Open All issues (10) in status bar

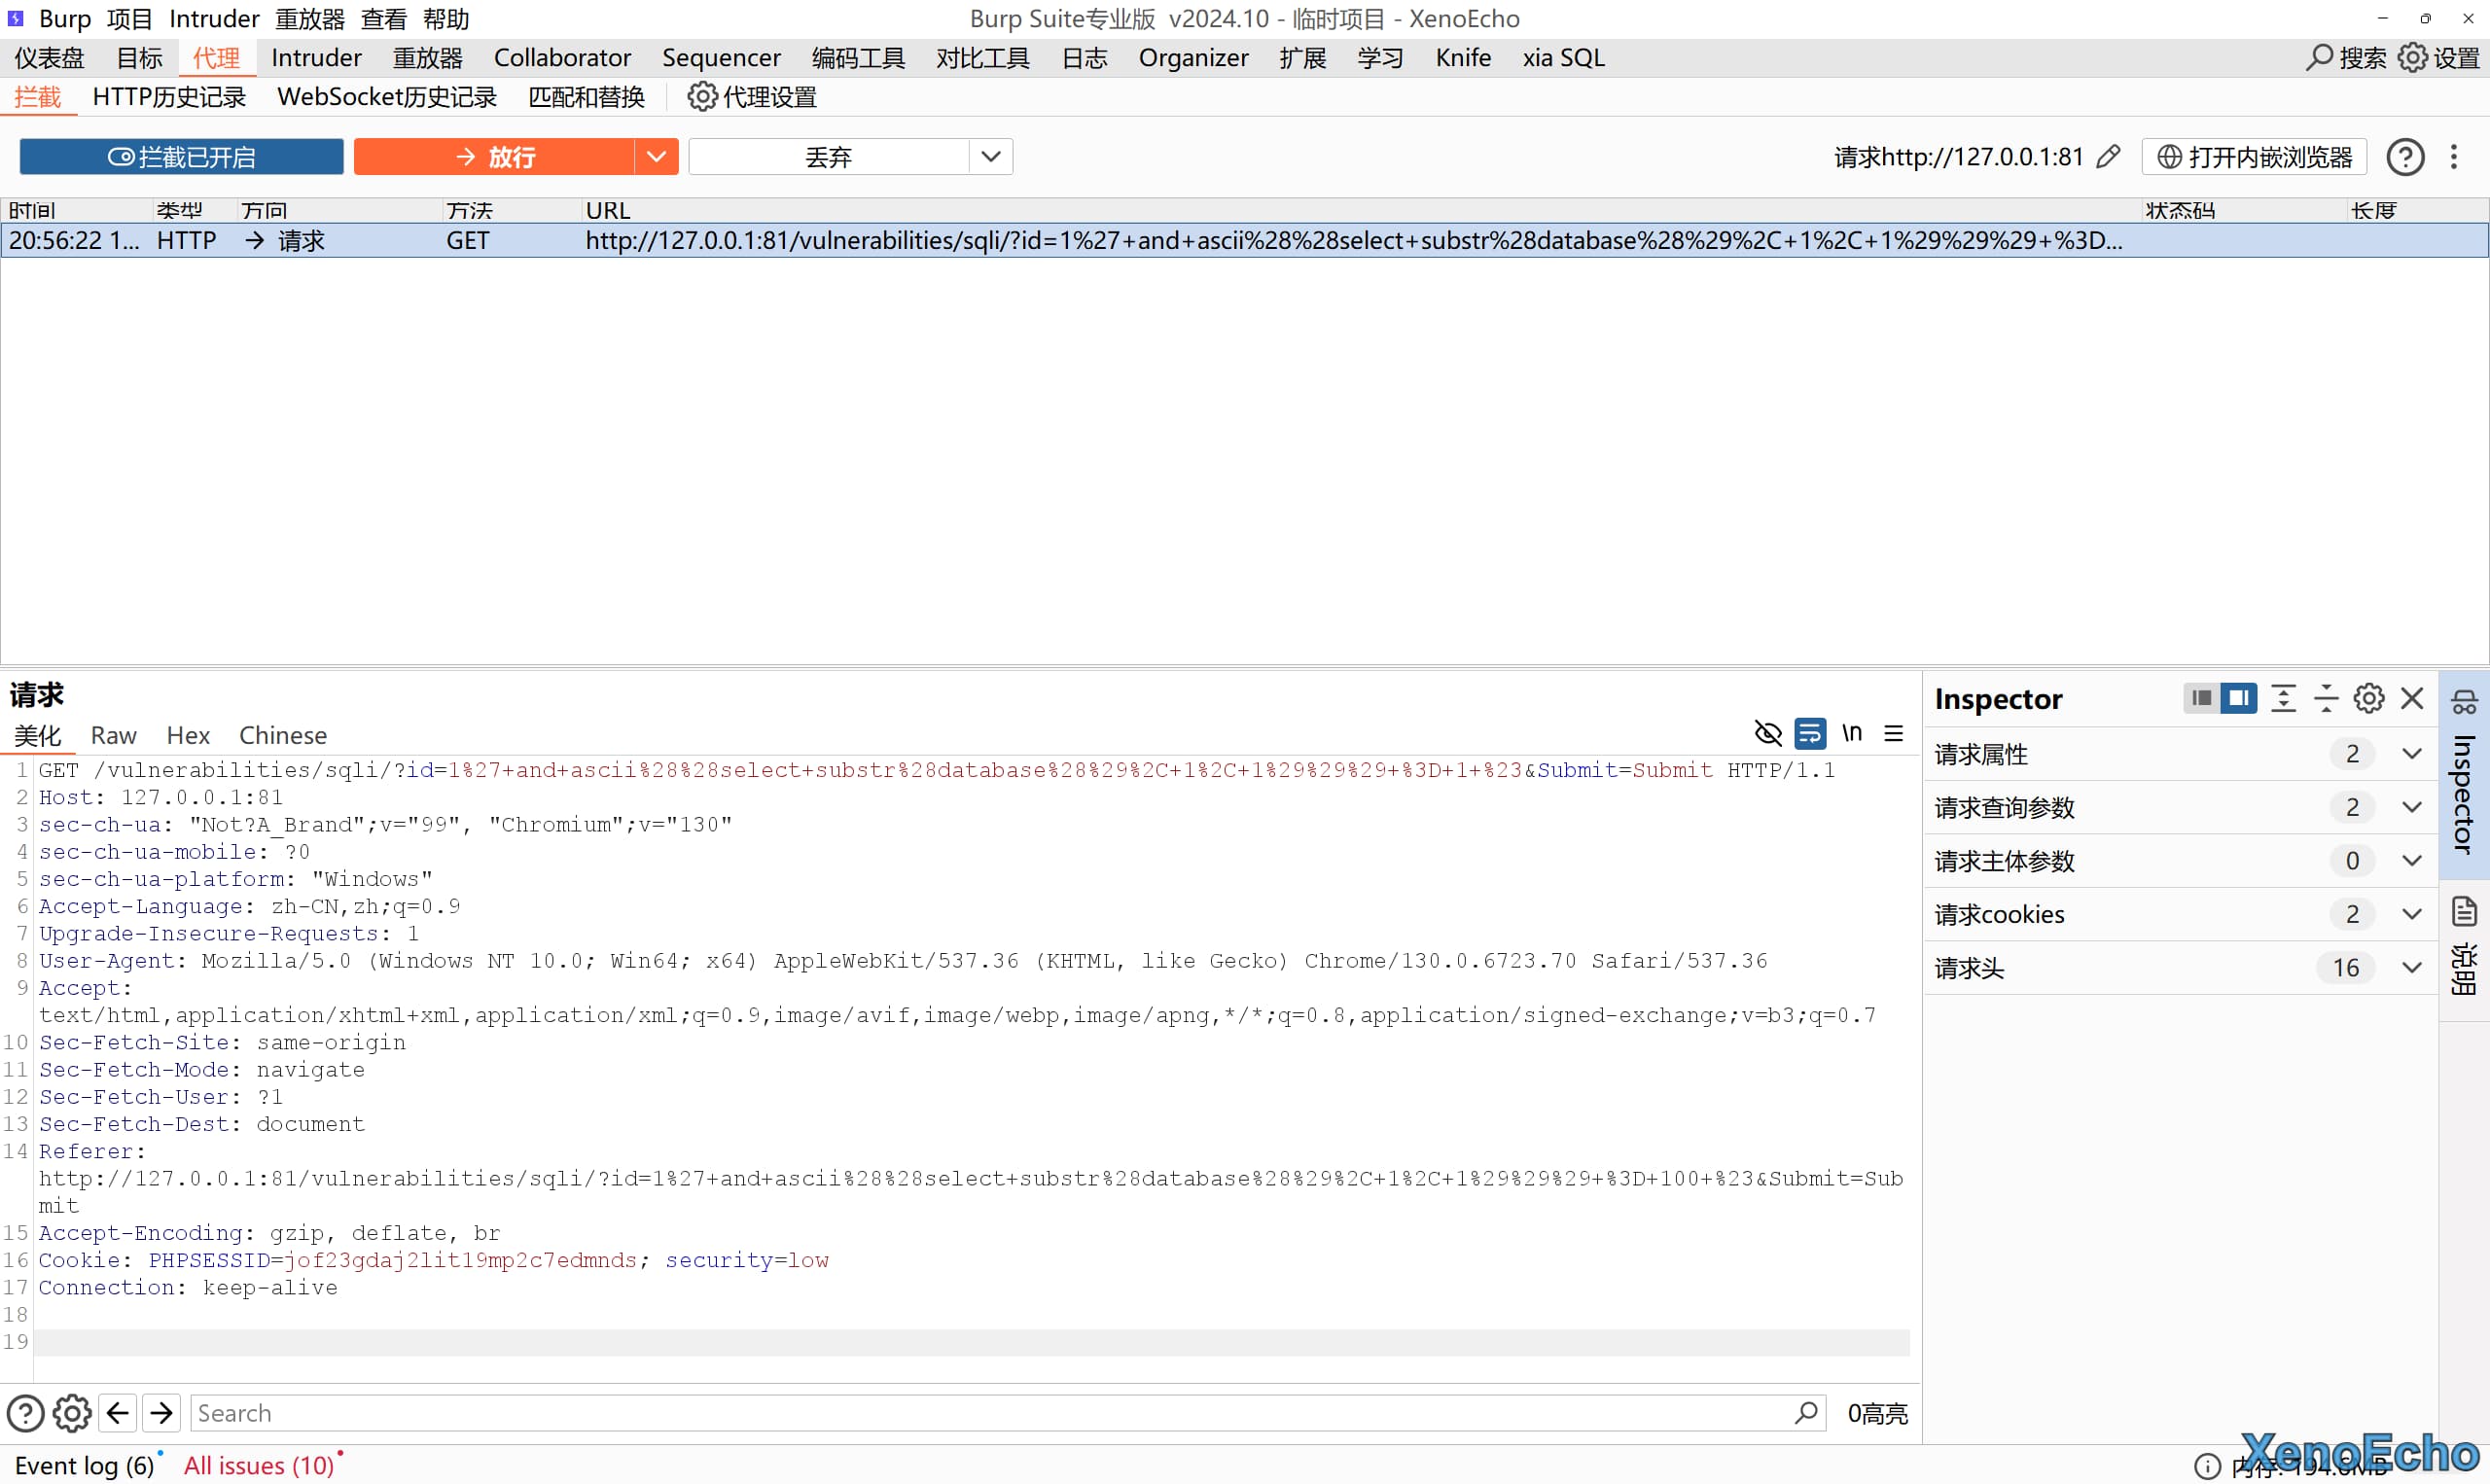(259, 1465)
